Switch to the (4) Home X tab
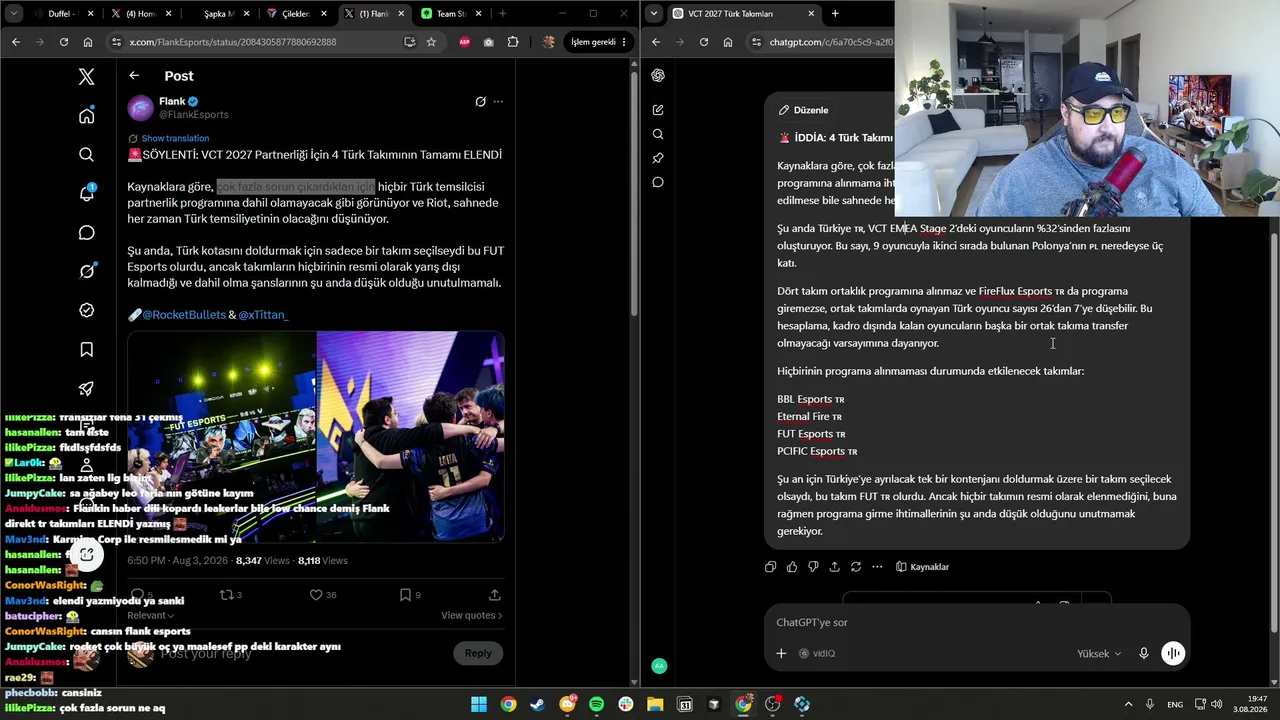The height and width of the screenshot is (720, 1280). [142, 14]
